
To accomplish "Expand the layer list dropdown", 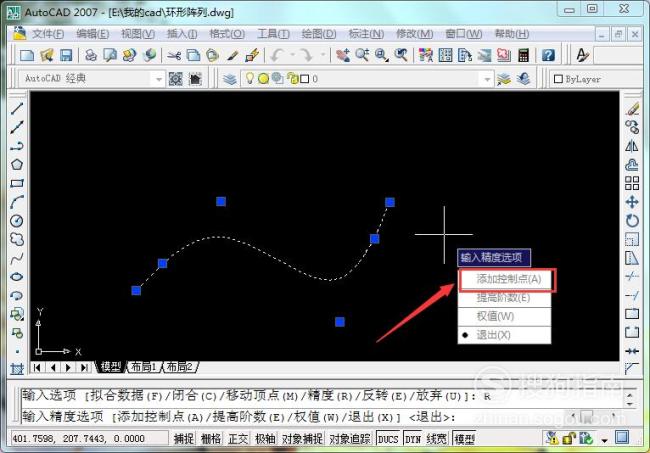I will click(487, 79).
